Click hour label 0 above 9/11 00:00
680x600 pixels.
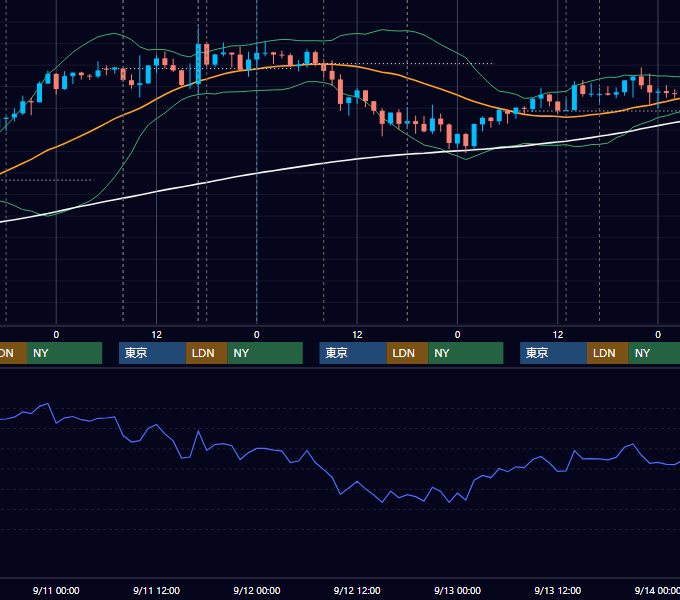(x=56, y=335)
